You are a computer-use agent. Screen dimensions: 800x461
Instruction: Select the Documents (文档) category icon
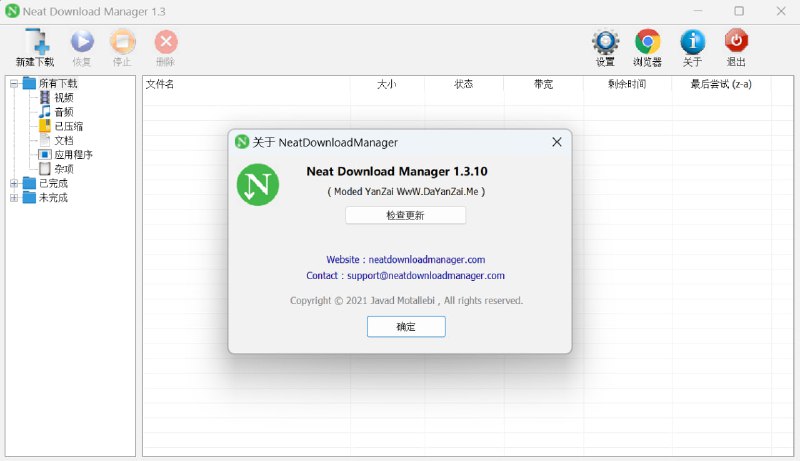(45, 140)
